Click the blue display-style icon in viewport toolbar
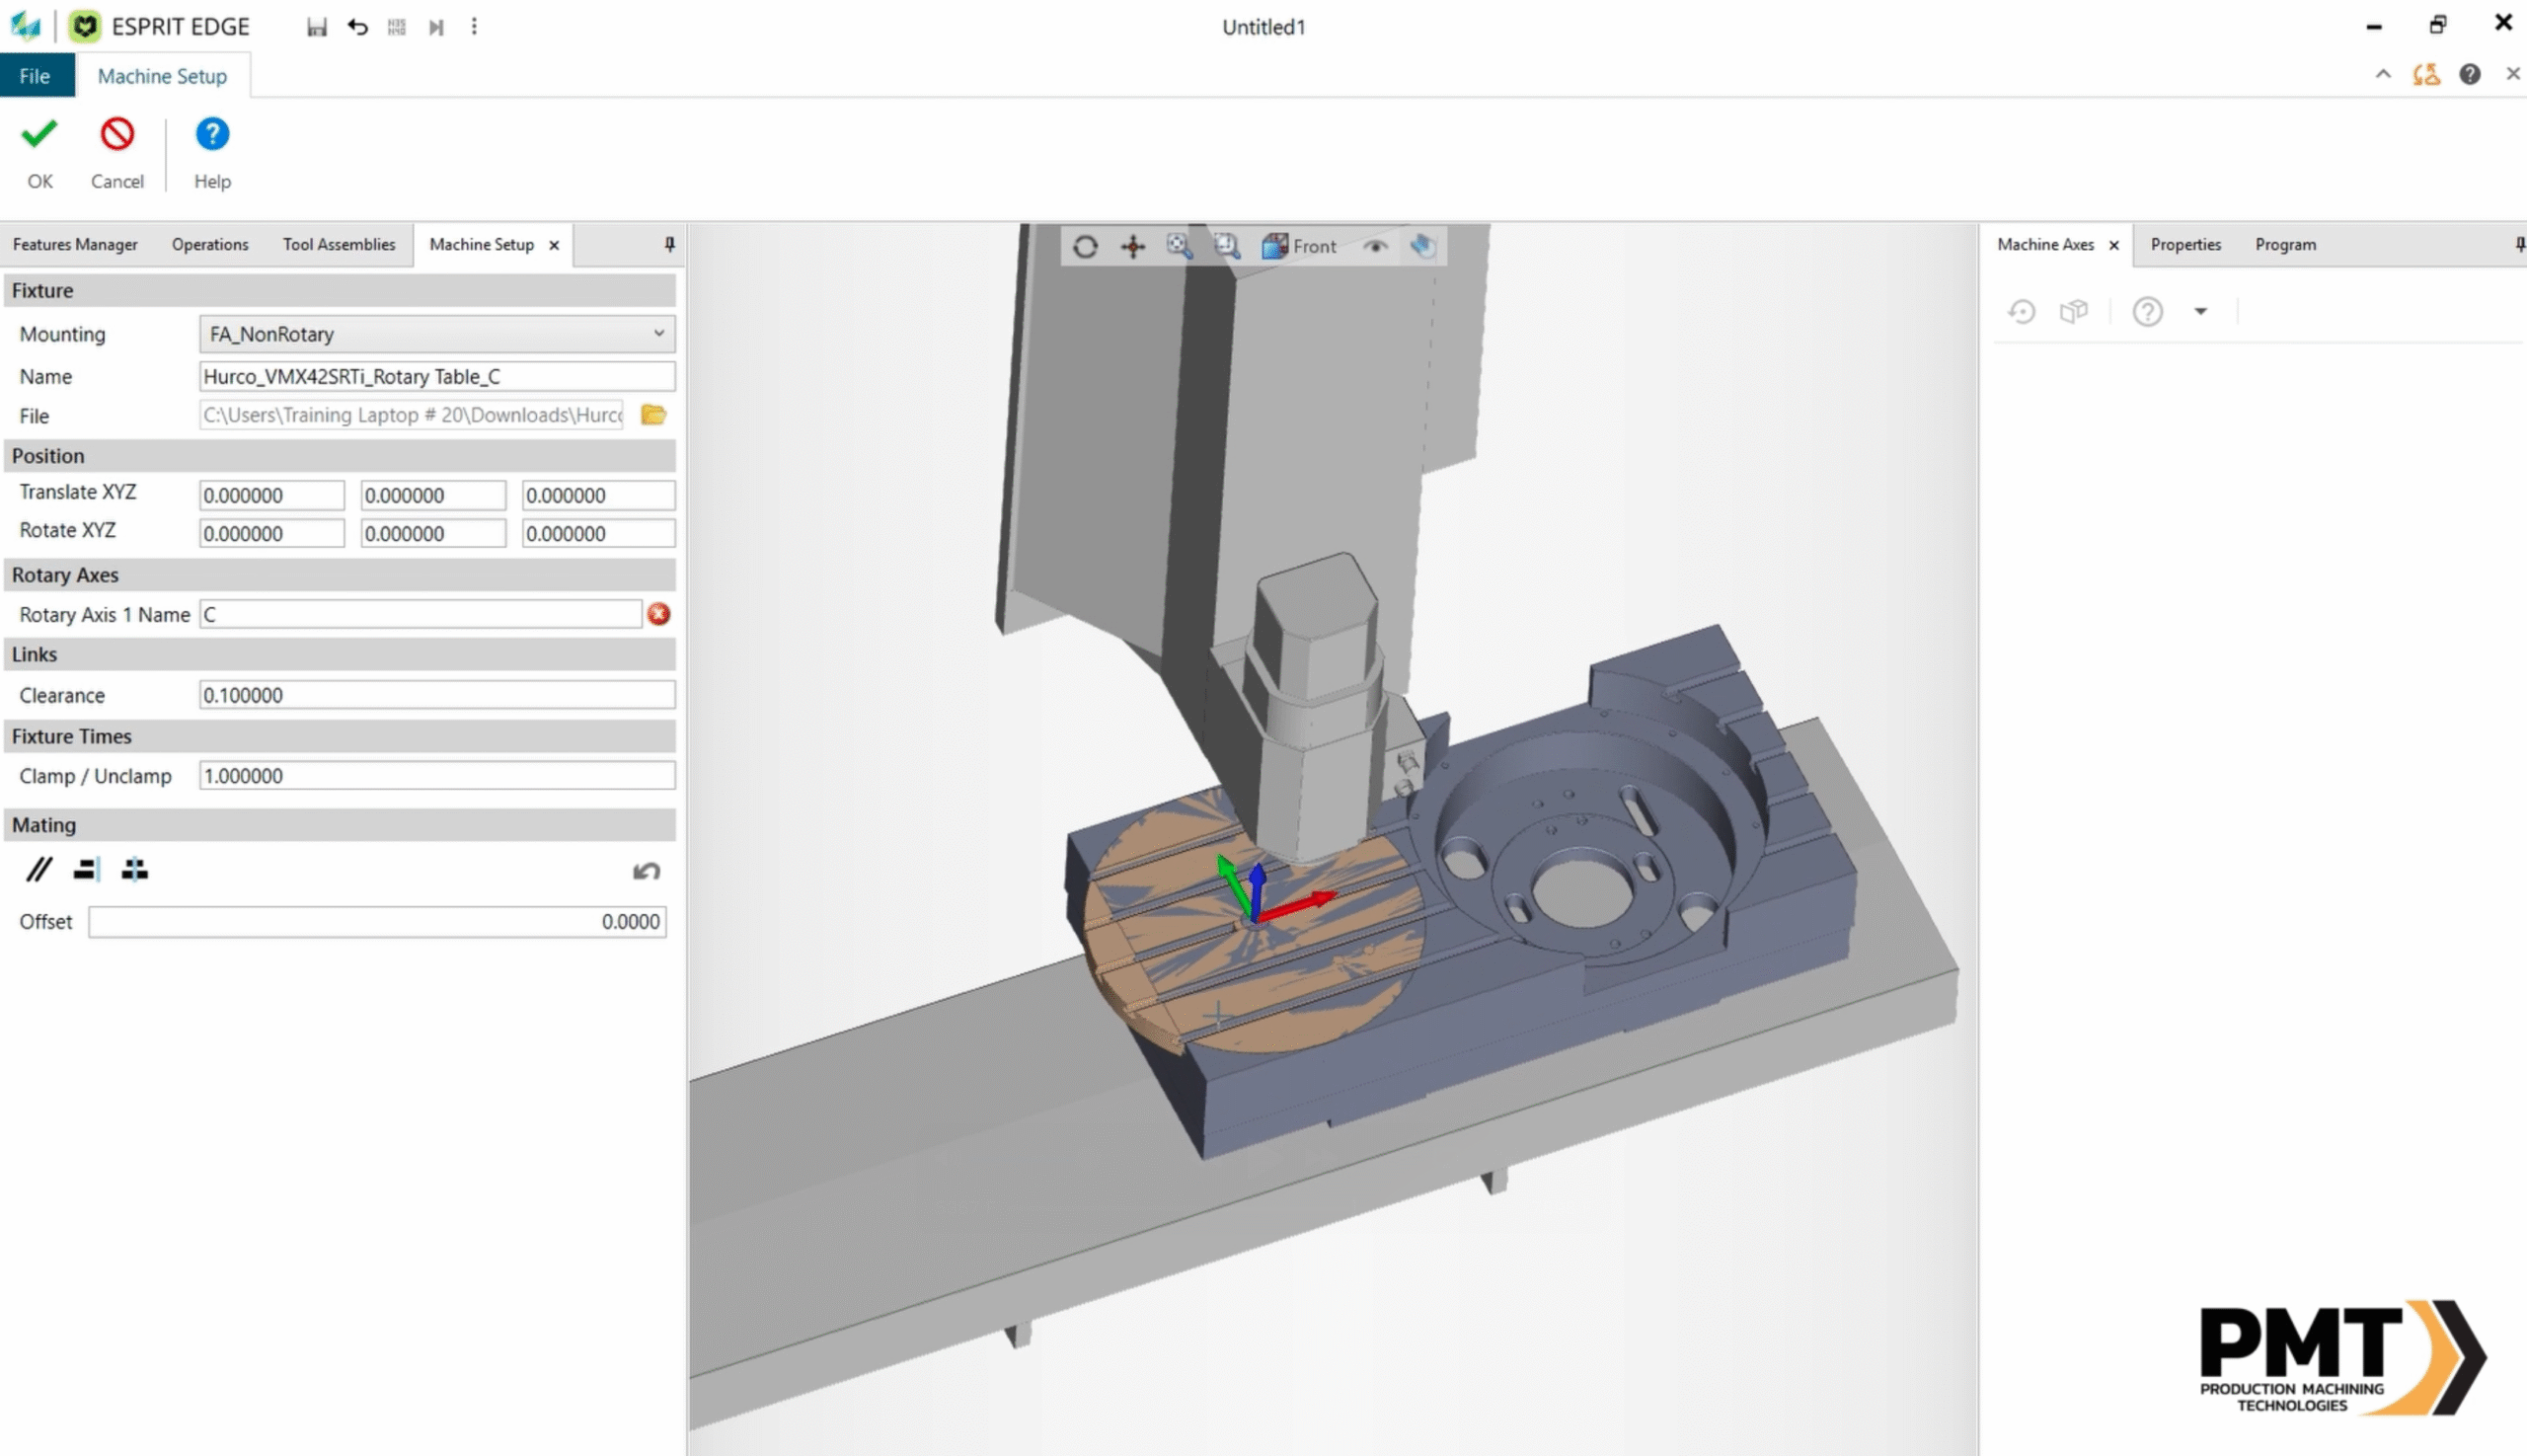 (x=1422, y=246)
